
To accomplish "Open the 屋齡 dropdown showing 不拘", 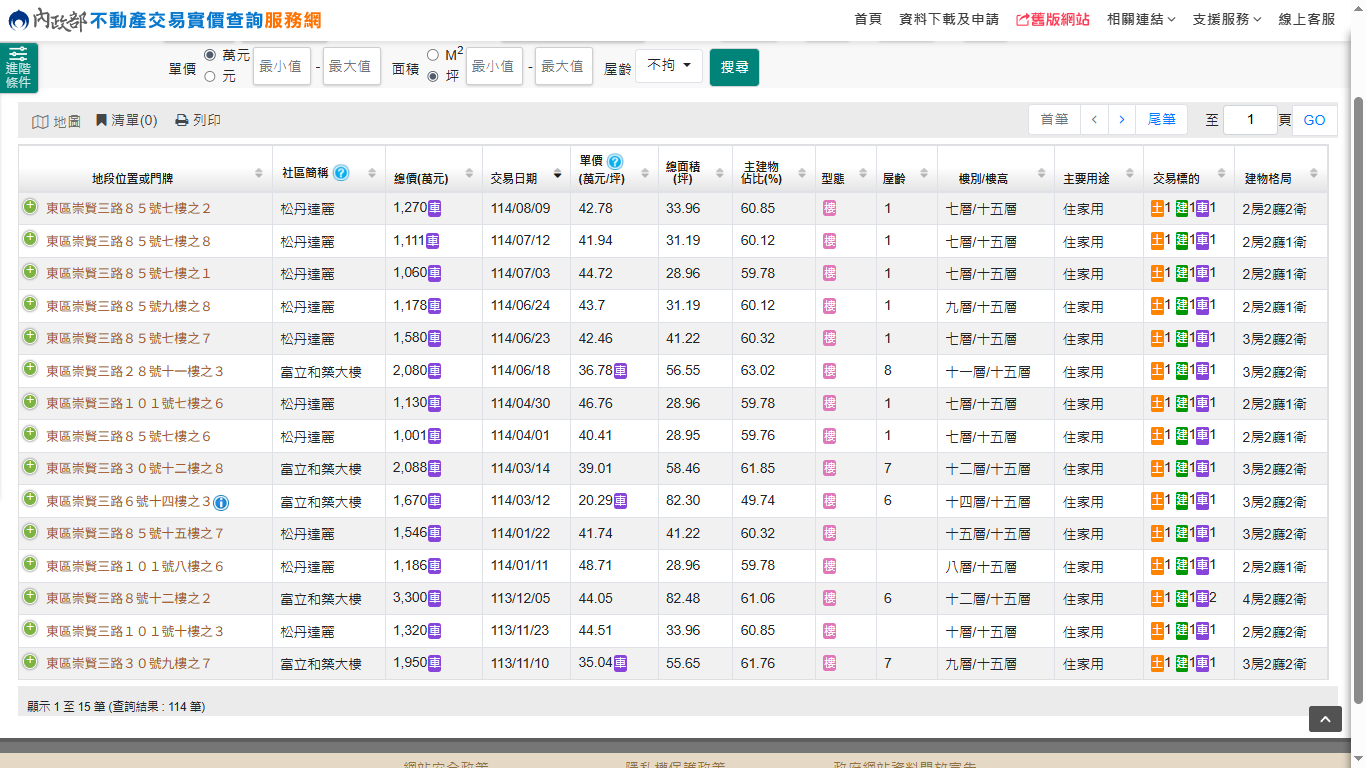I will pos(668,66).
